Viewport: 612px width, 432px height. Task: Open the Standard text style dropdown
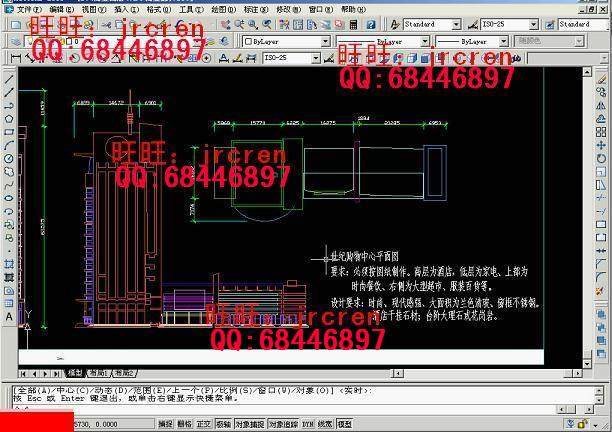(456, 25)
